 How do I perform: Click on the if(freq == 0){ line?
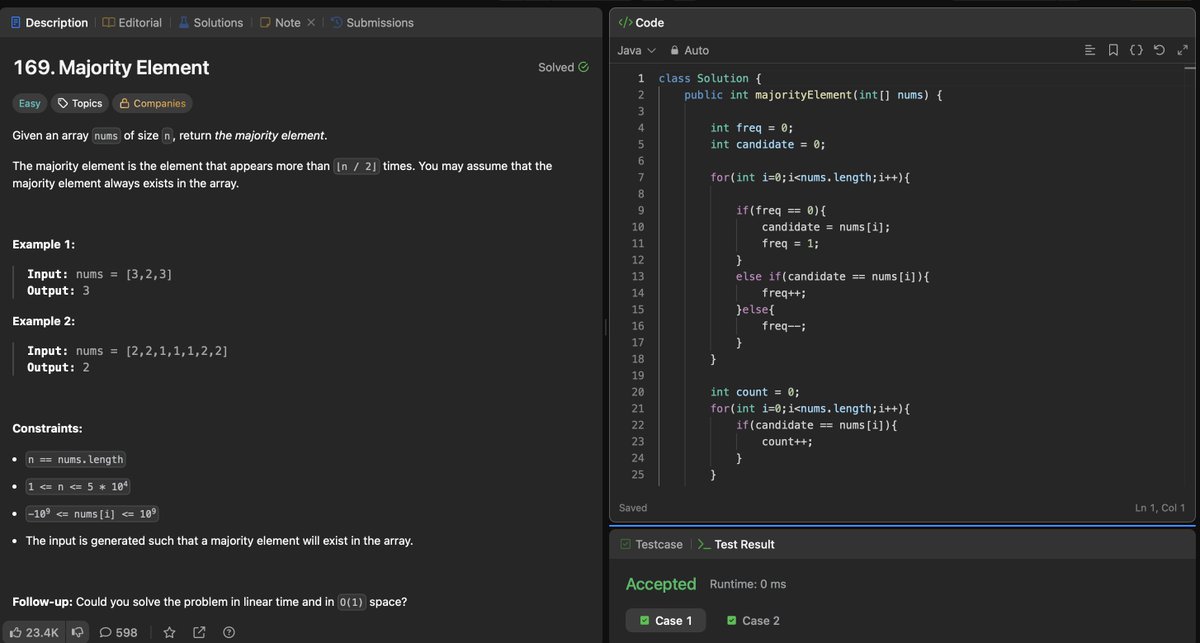pos(780,210)
